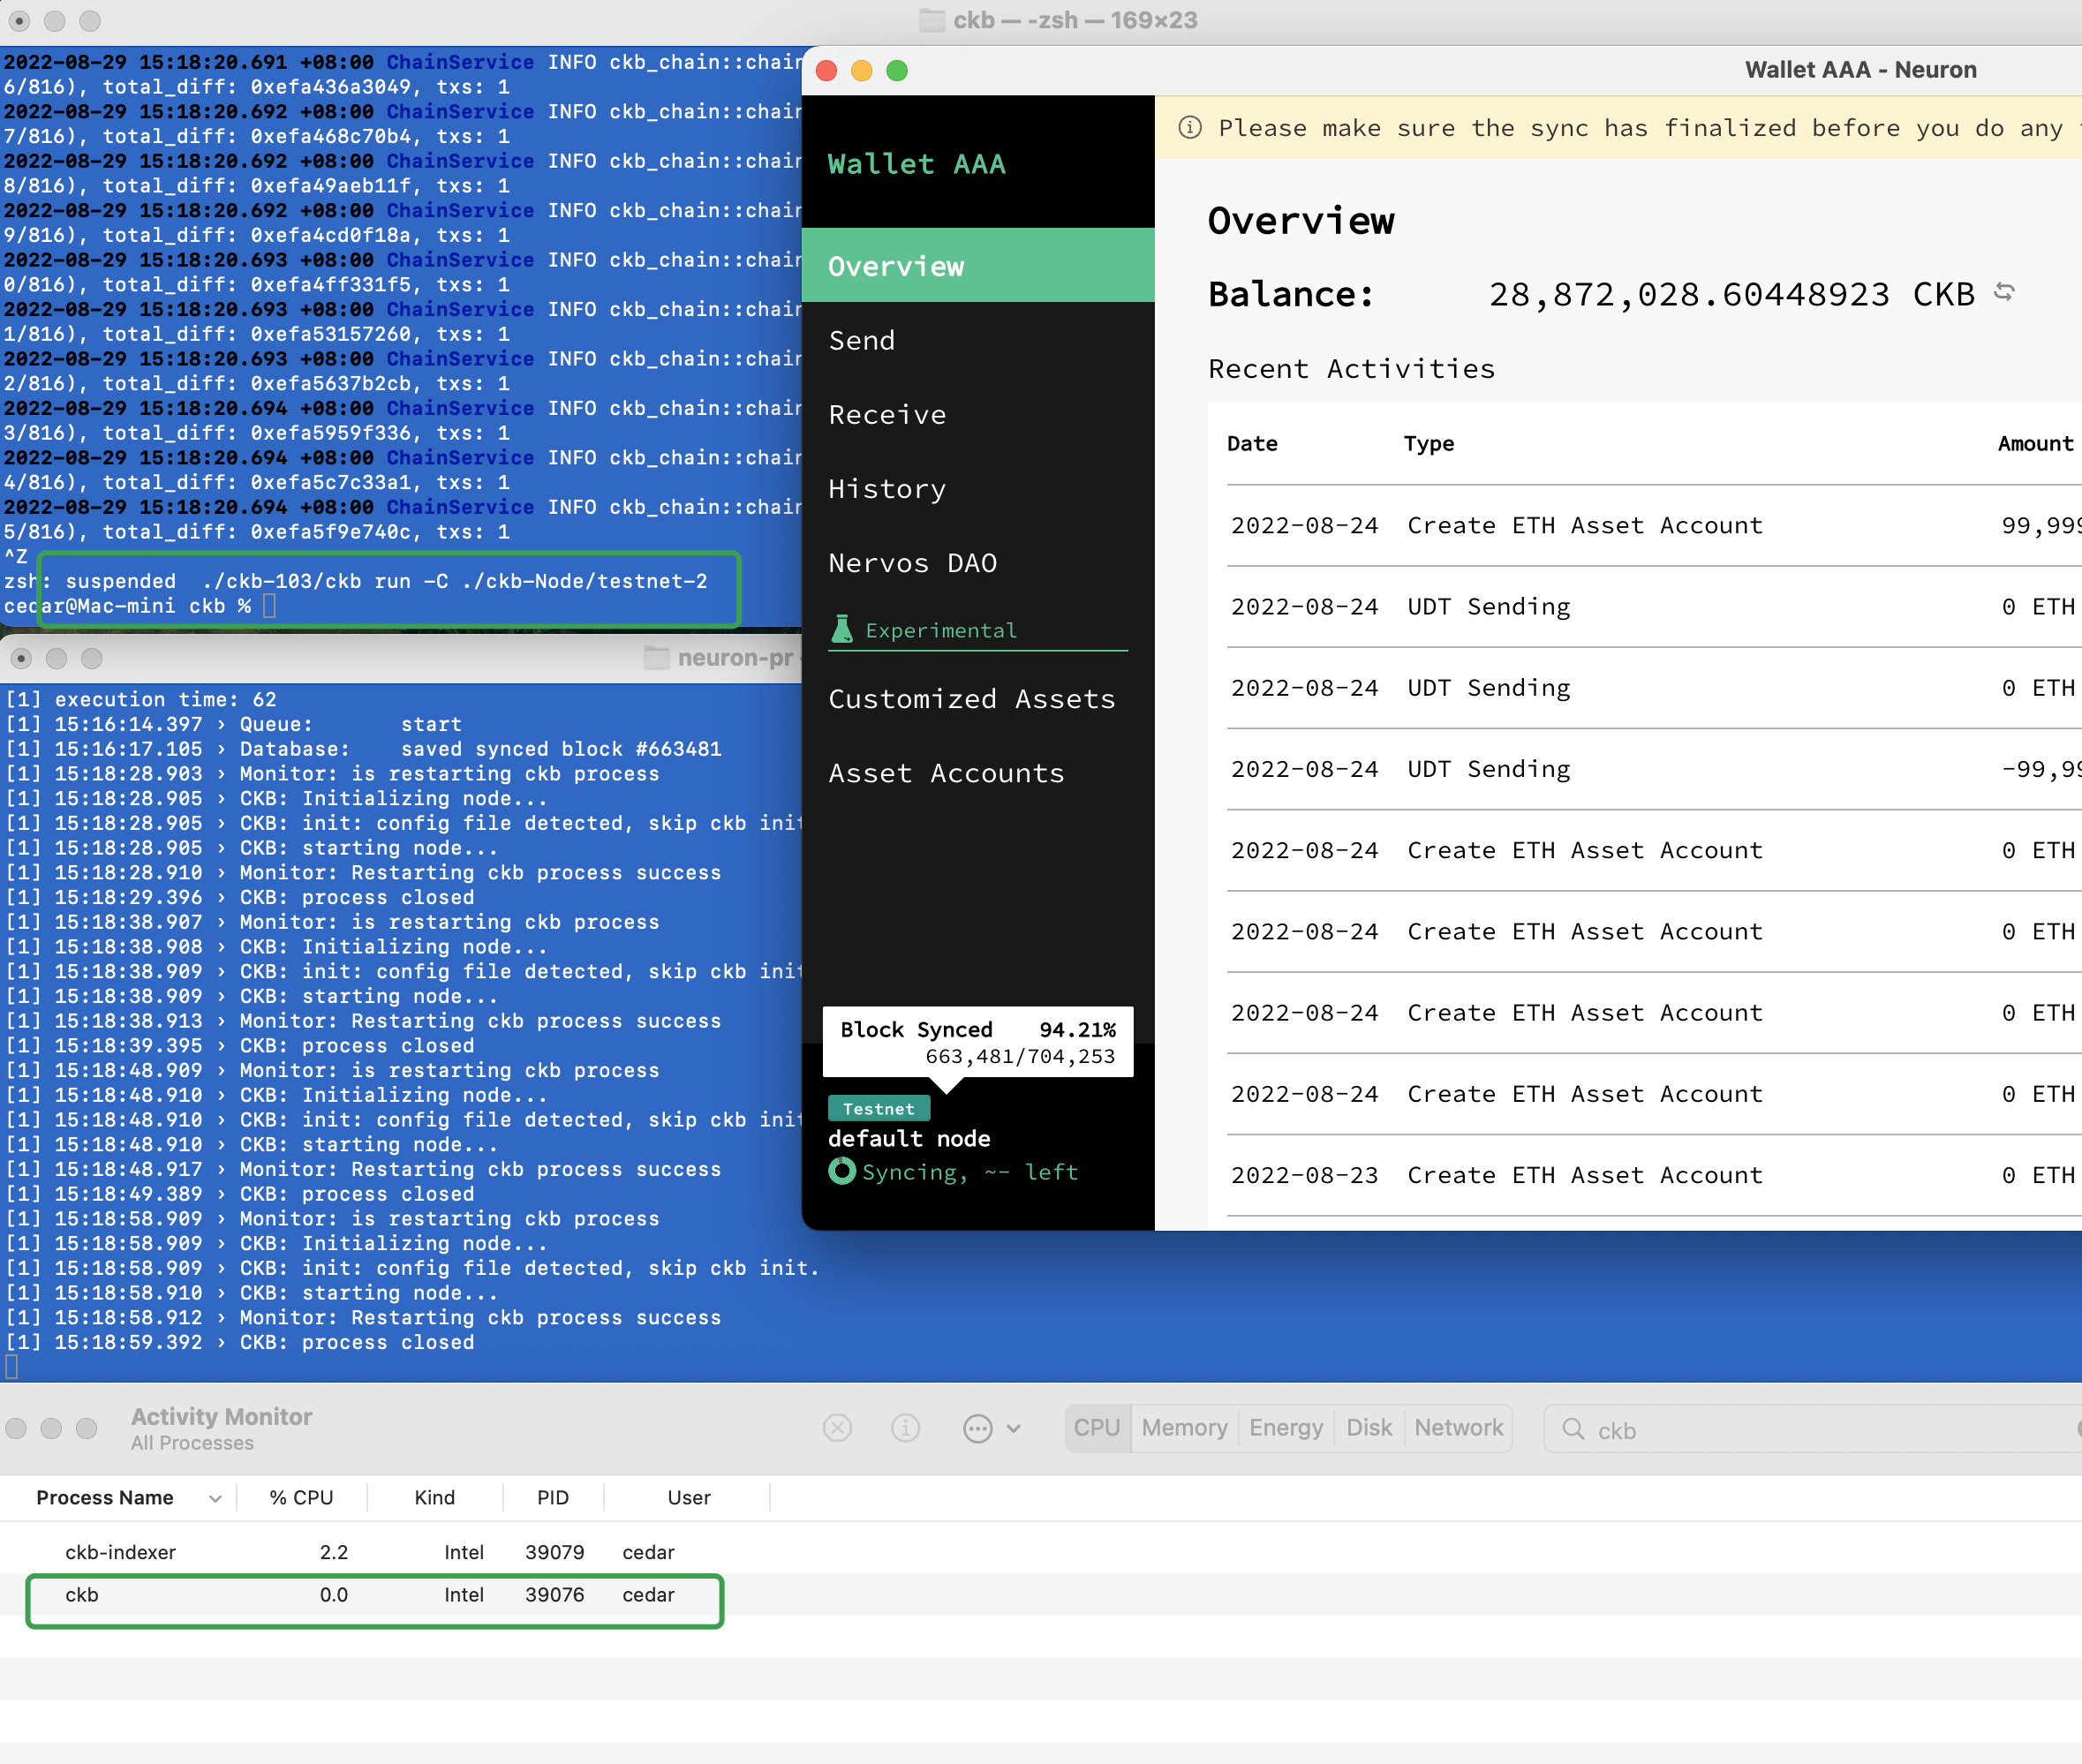Switch to the Disk tab in Activity Monitor
This screenshot has width=2082, height=1764.
tap(1369, 1428)
